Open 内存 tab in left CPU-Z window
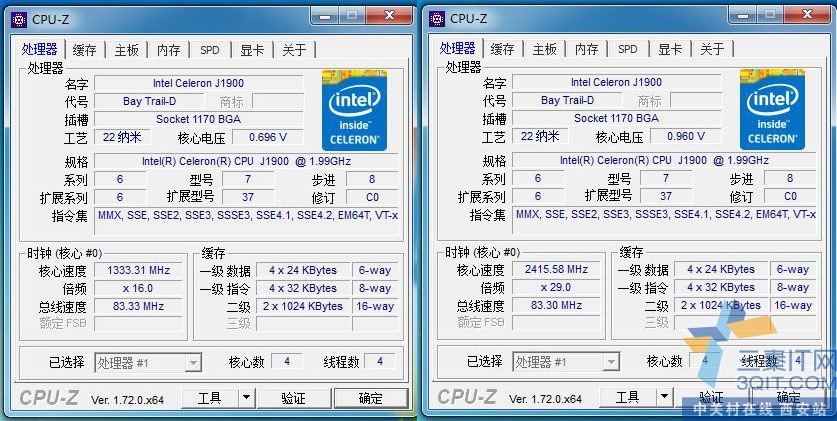Screen dimensions: 837x421 (169, 50)
